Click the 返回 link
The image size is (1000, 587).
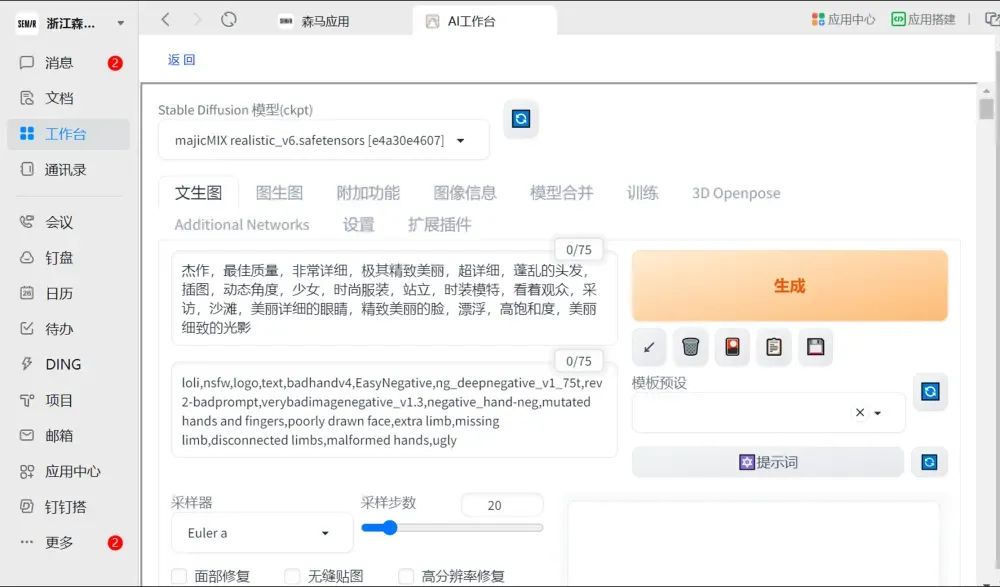(181, 59)
